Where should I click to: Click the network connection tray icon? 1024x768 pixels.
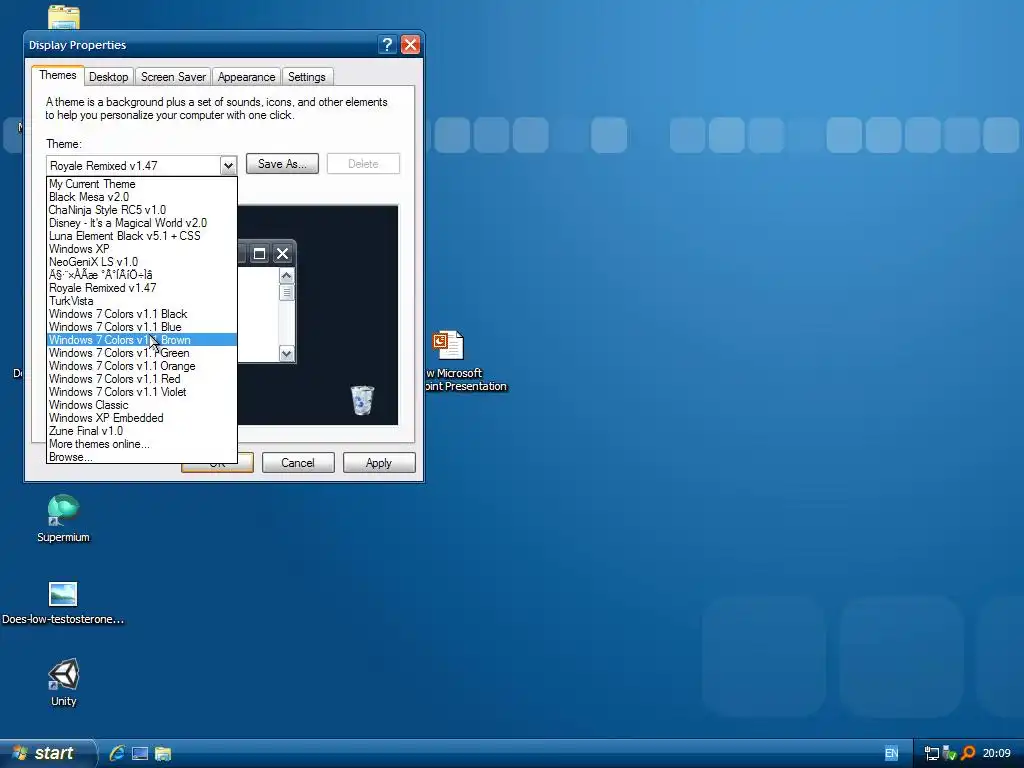pyautogui.click(x=932, y=753)
